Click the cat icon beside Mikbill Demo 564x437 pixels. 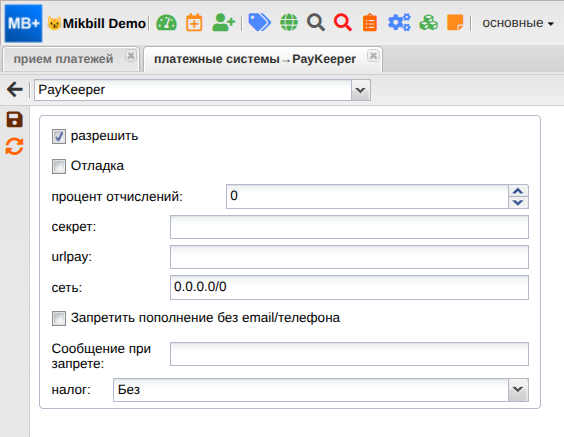54,24
